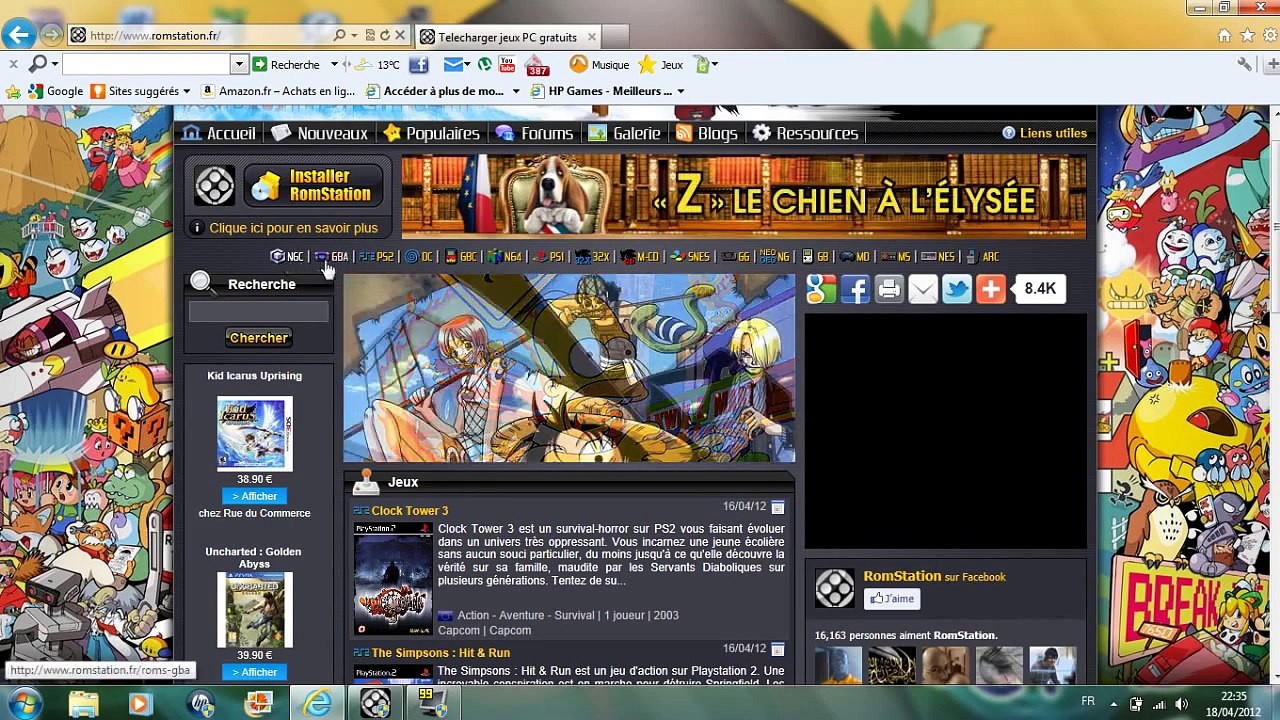Open the GG Game Gear ROMs link
The image size is (1280, 720).
(735, 257)
